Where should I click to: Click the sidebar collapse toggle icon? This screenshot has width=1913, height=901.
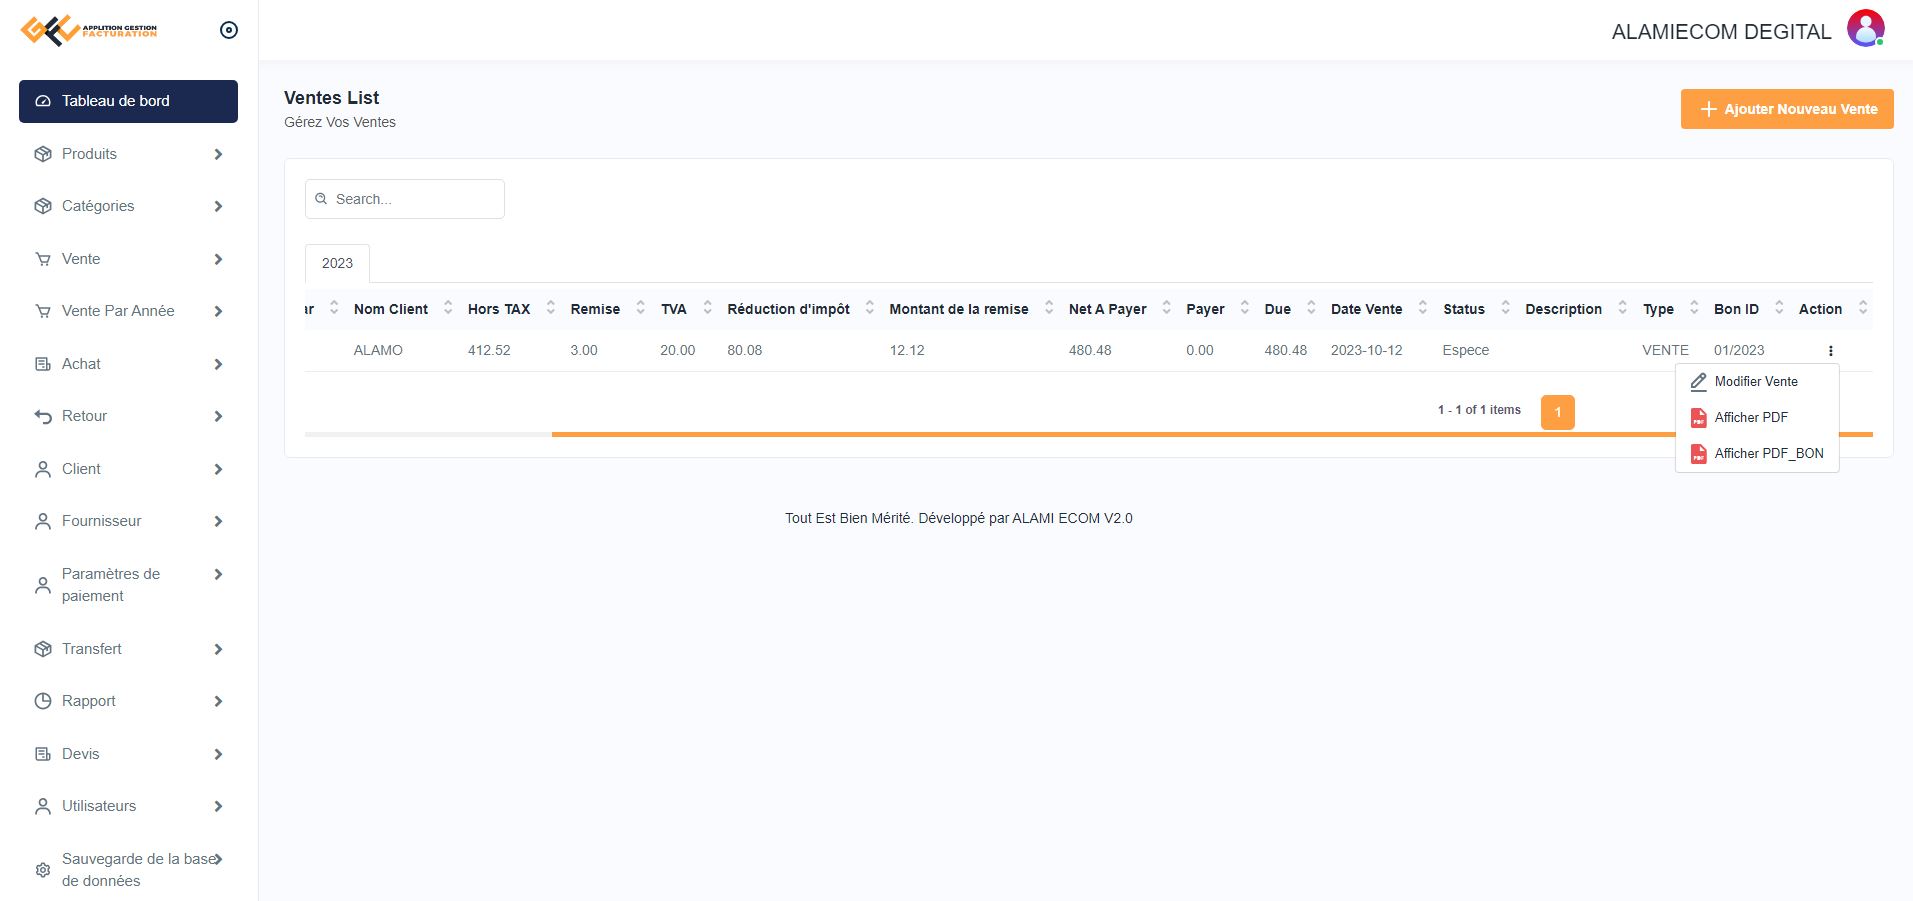(229, 30)
